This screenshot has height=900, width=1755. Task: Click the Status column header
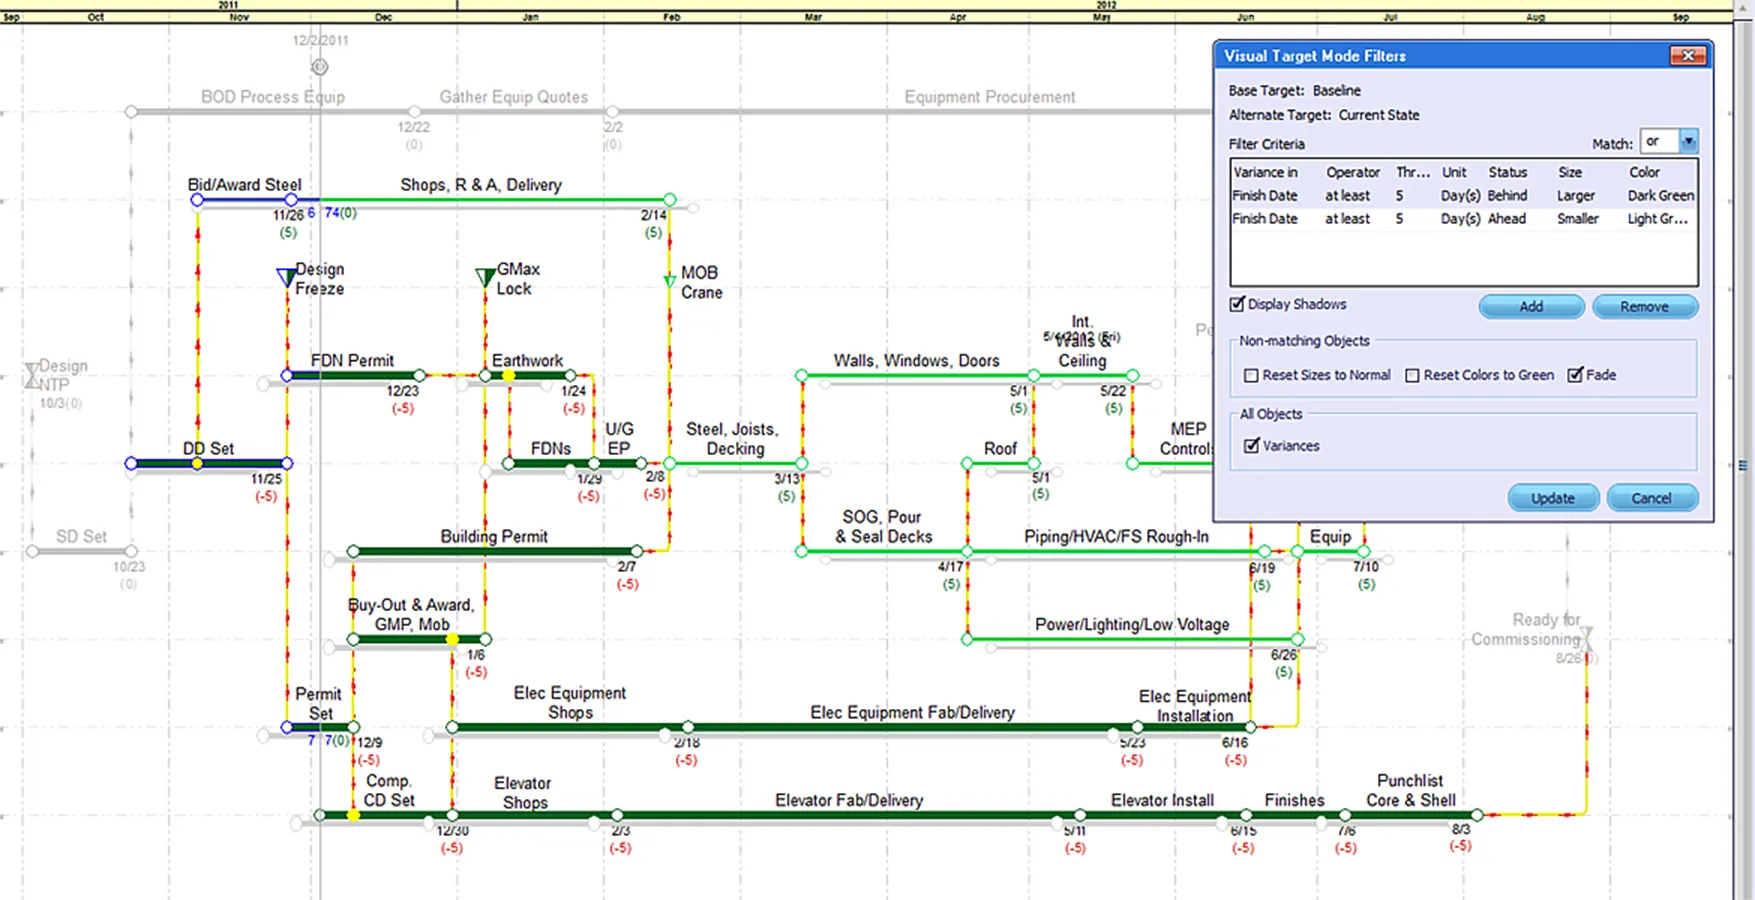pyautogui.click(x=1507, y=172)
